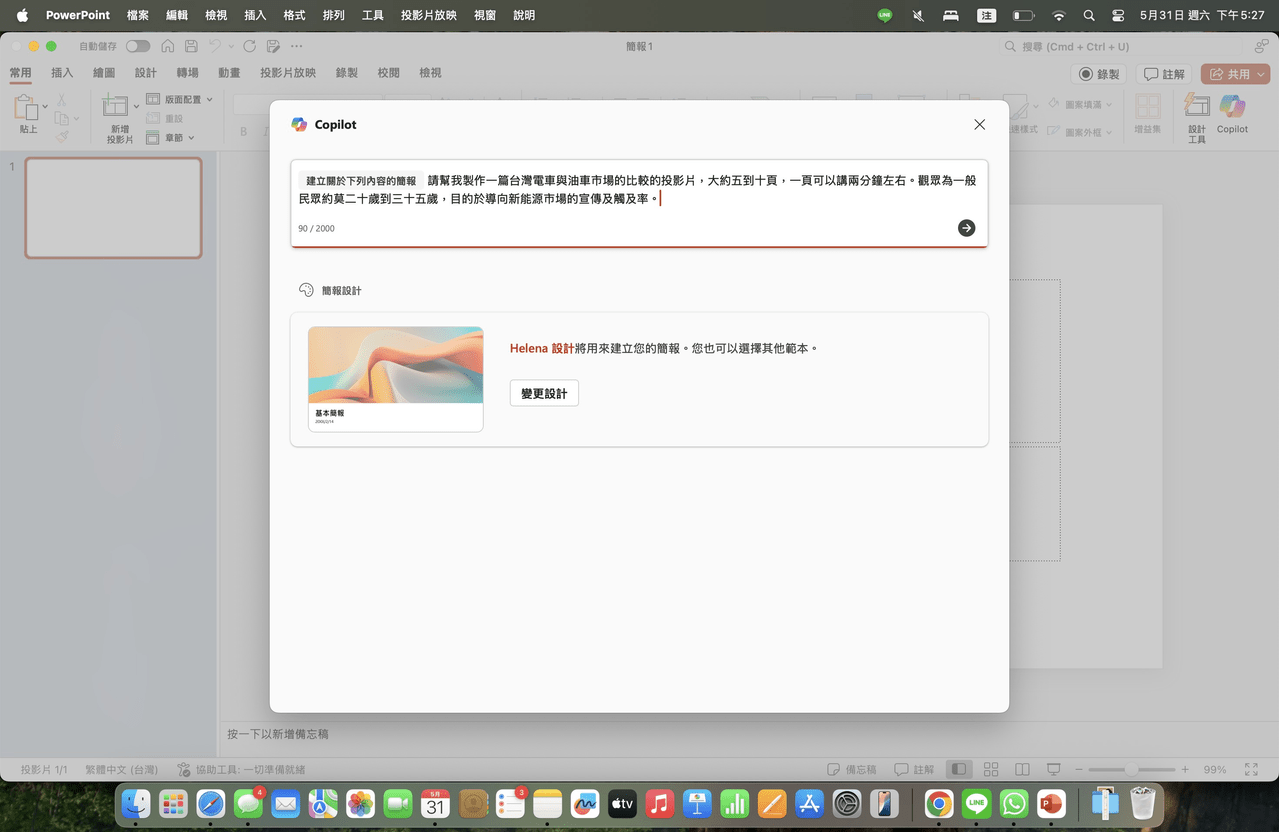Image resolution: width=1279 pixels, height=832 pixels.
Task: Click the 99% zoom level text
Action: point(1215,770)
